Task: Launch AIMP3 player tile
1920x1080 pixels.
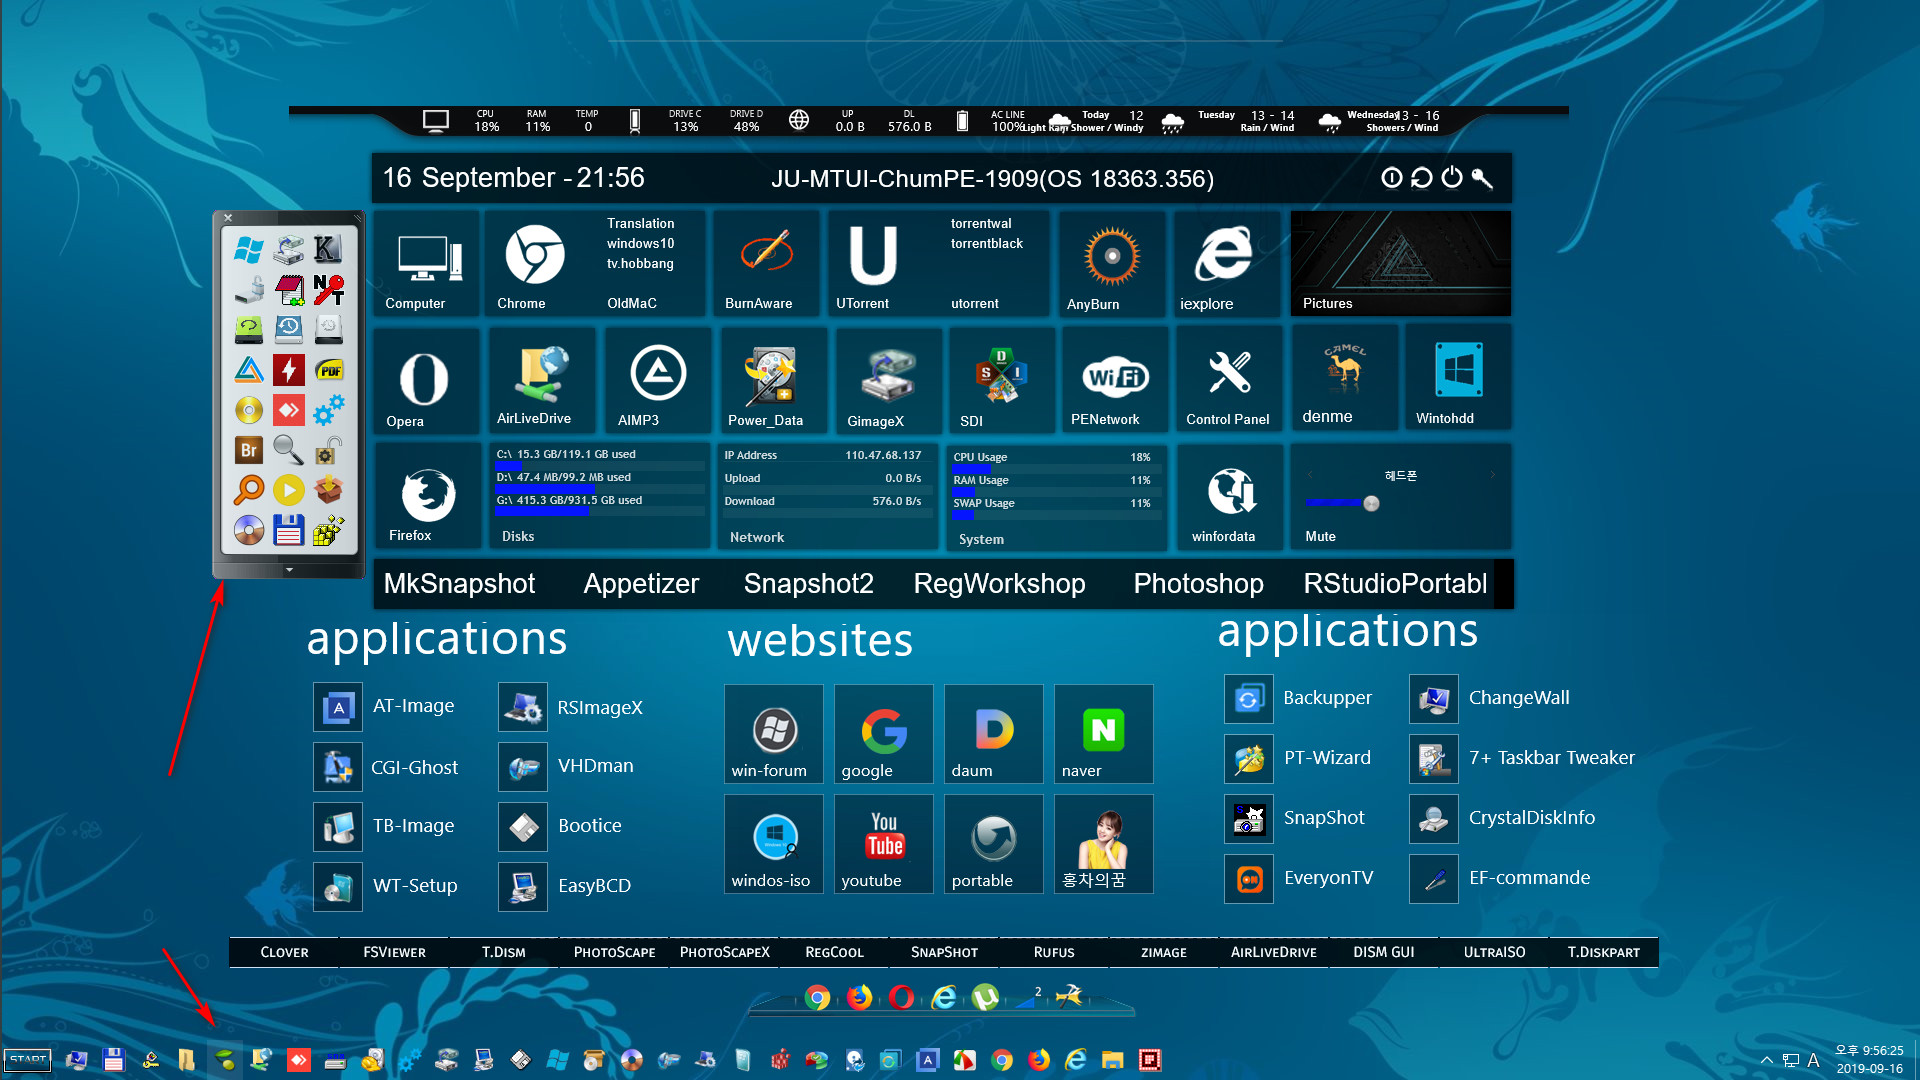Action: click(x=657, y=381)
